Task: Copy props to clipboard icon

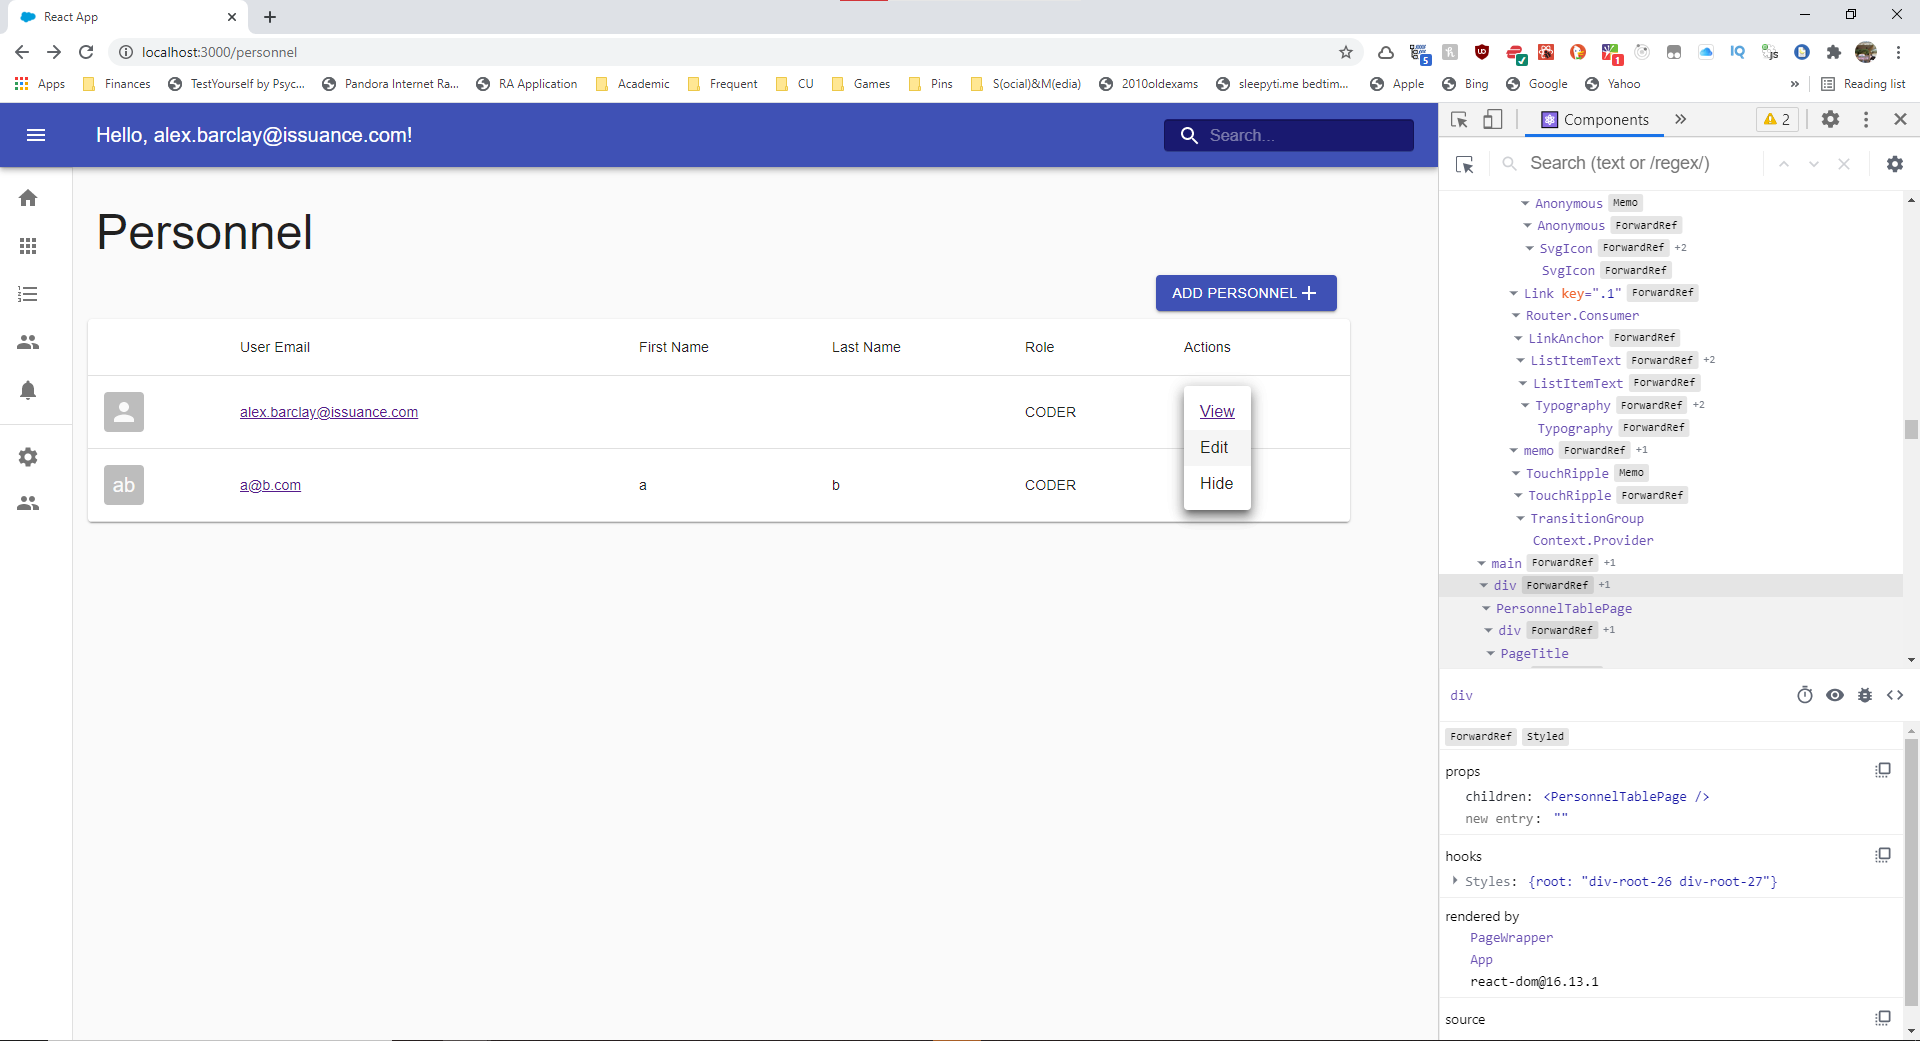Action: pyautogui.click(x=1883, y=770)
